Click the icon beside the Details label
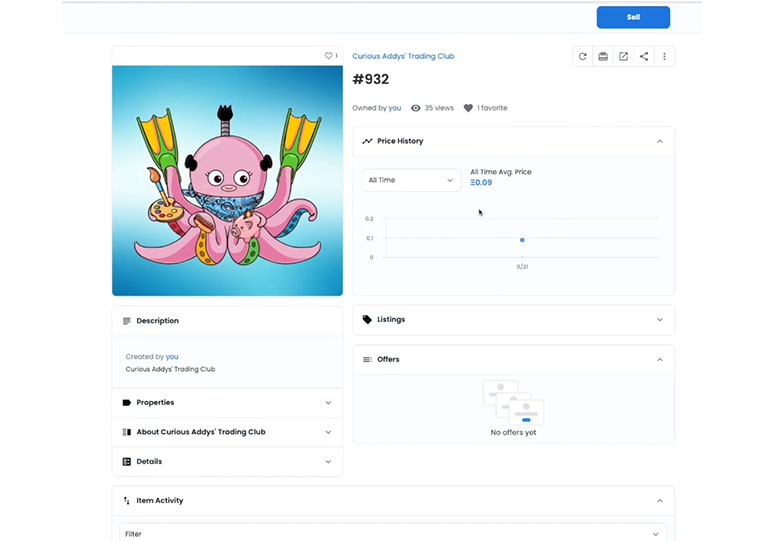This screenshot has height=541, width=763. point(127,462)
